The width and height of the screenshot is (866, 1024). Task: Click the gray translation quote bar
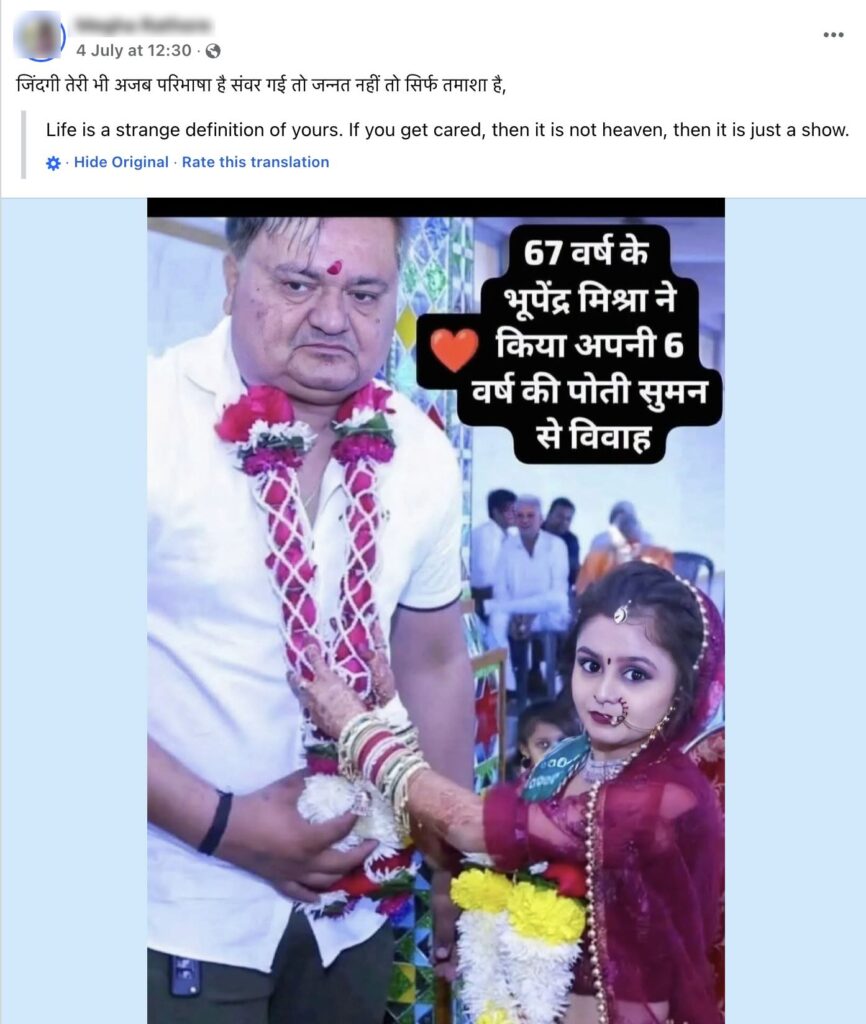click(24, 144)
